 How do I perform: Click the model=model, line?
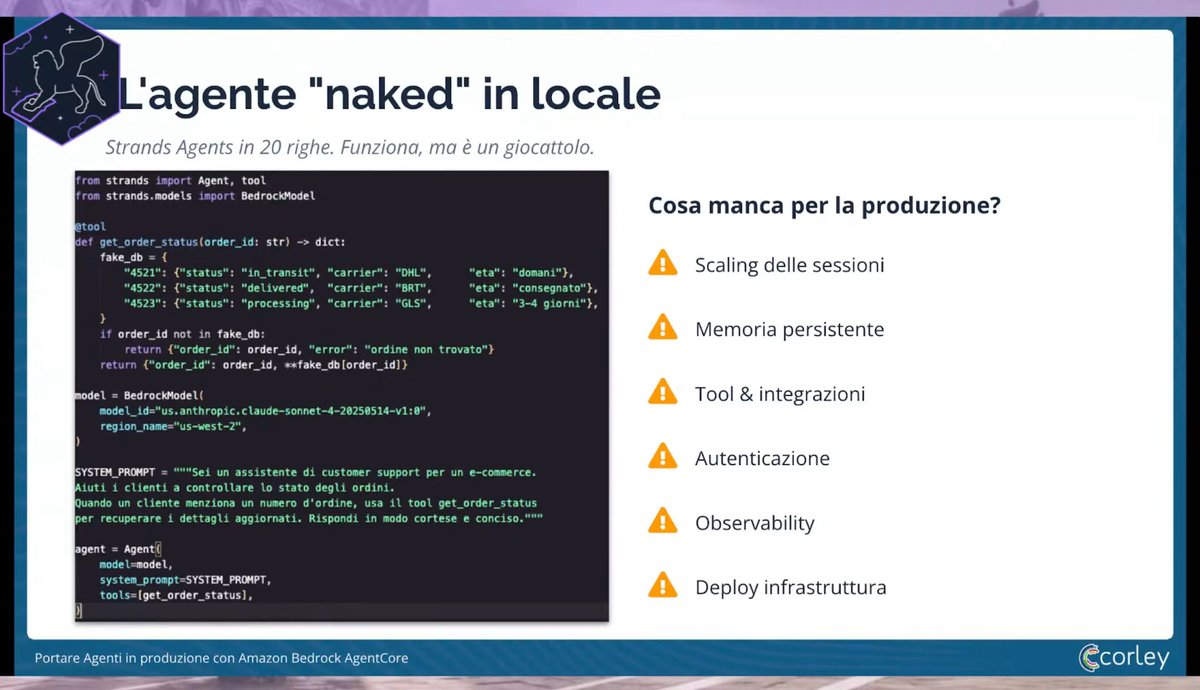pos(136,564)
